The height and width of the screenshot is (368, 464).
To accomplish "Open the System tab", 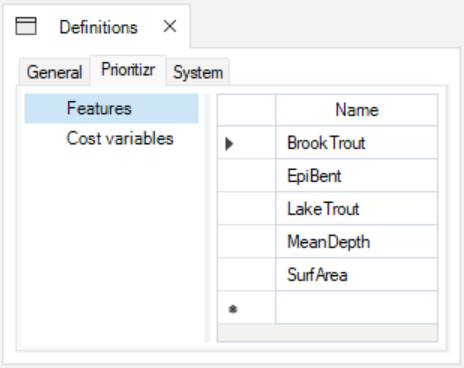I will (x=198, y=72).
